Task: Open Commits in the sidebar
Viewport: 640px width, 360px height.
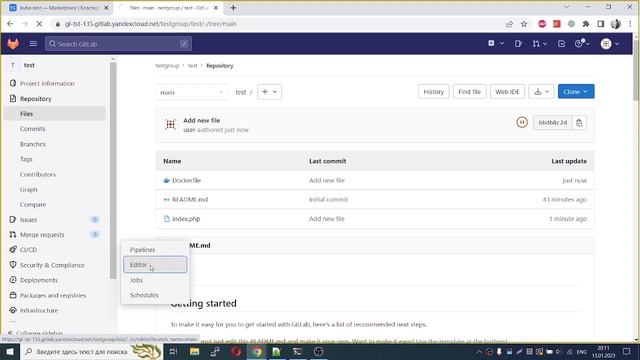Action: pos(32,129)
